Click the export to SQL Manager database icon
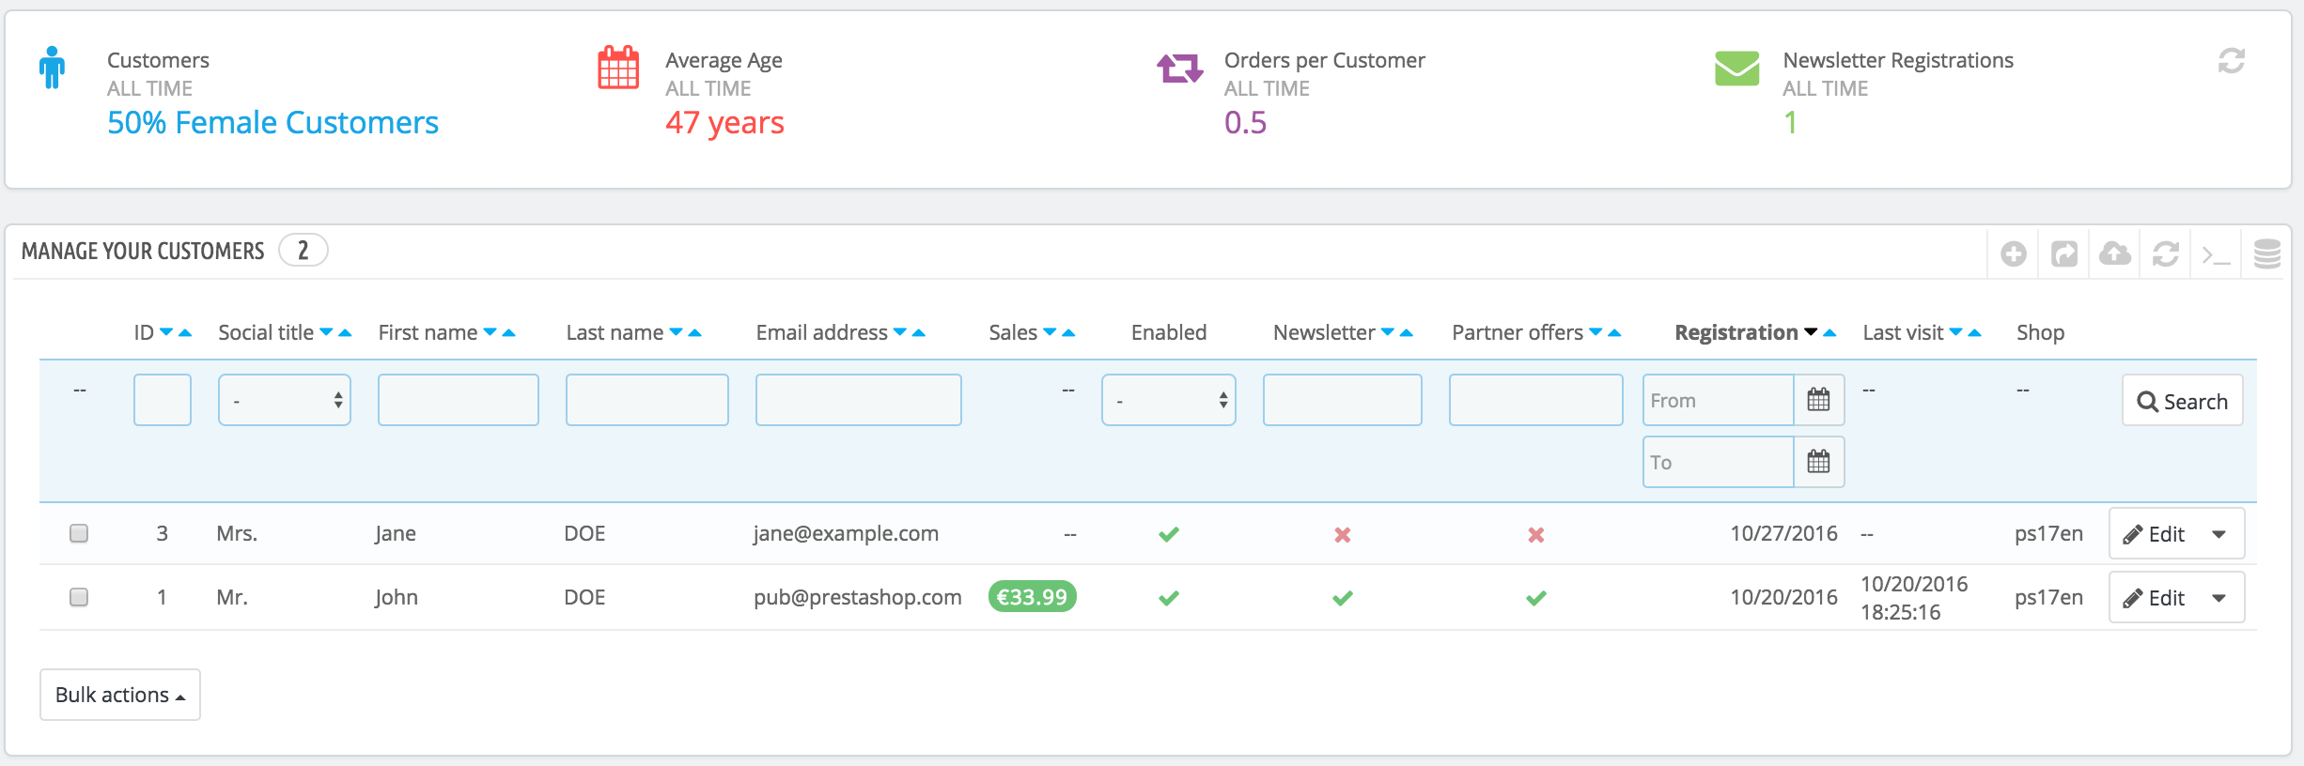Image resolution: width=2304 pixels, height=766 pixels. (x=2267, y=254)
